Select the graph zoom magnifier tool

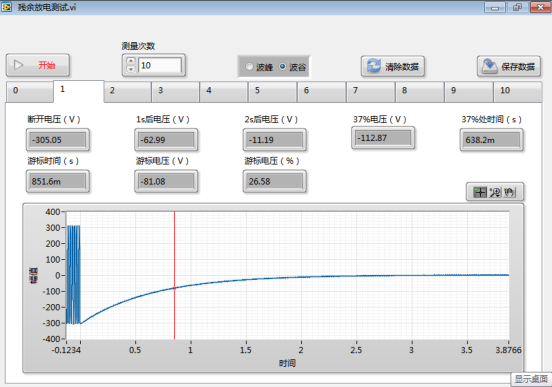495,192
